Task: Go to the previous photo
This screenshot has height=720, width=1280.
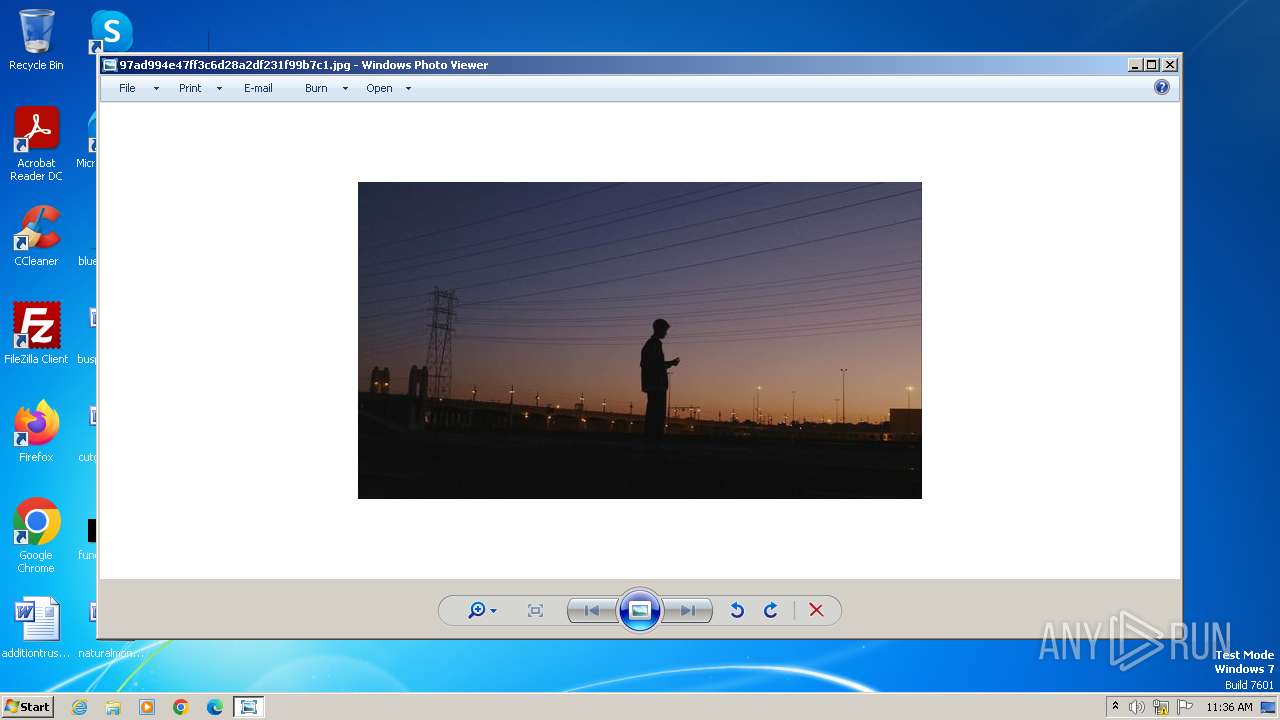Action: tap(592, 610)
